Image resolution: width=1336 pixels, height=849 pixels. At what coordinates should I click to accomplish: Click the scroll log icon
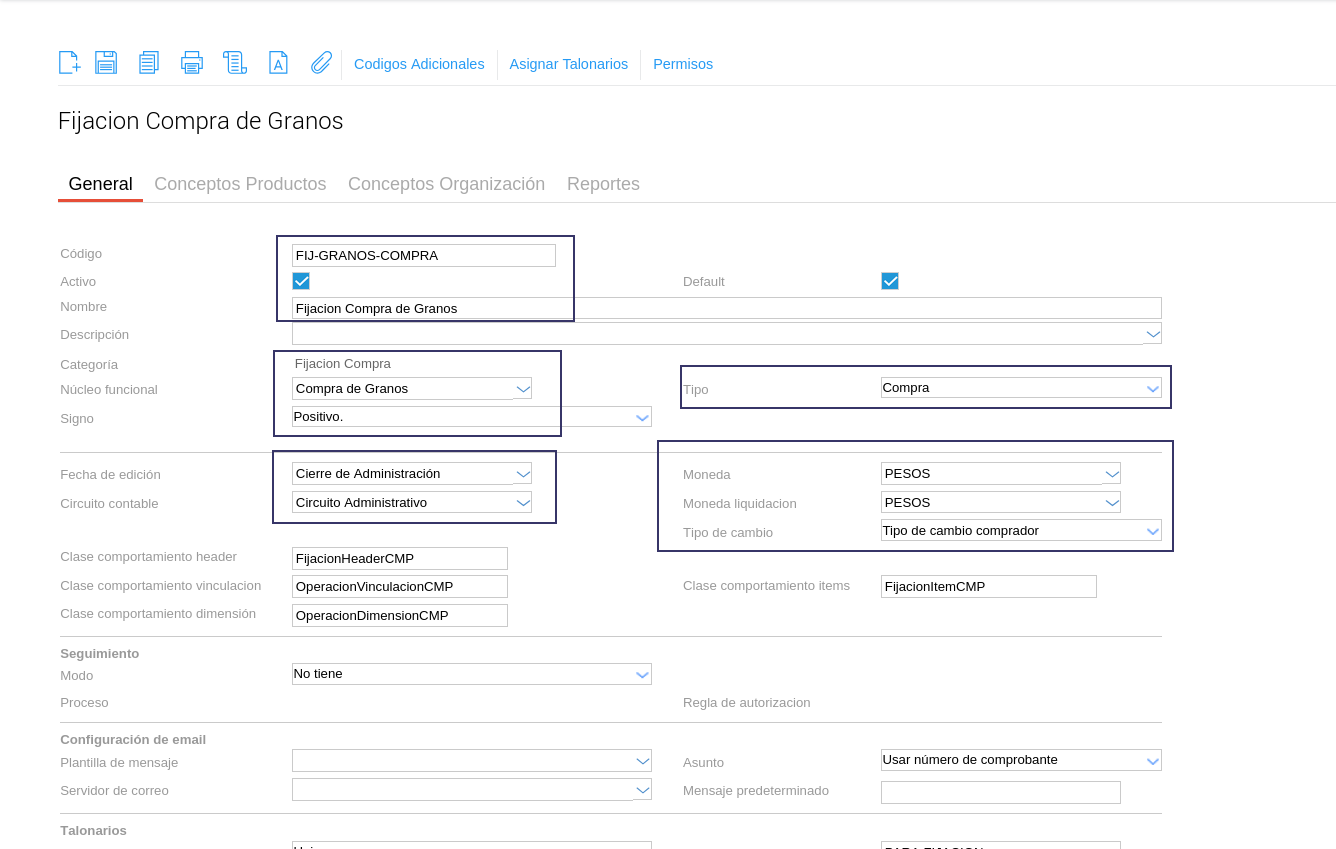pos(235,63)
